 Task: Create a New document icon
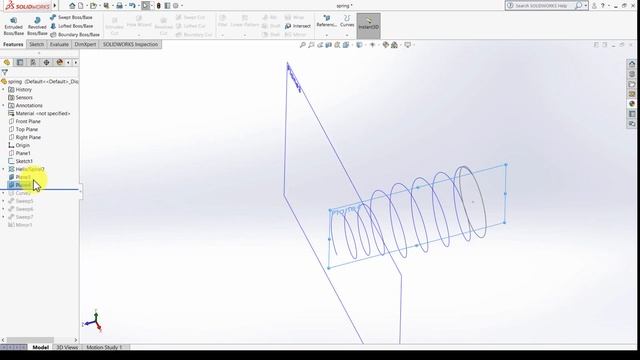point(81,6)
